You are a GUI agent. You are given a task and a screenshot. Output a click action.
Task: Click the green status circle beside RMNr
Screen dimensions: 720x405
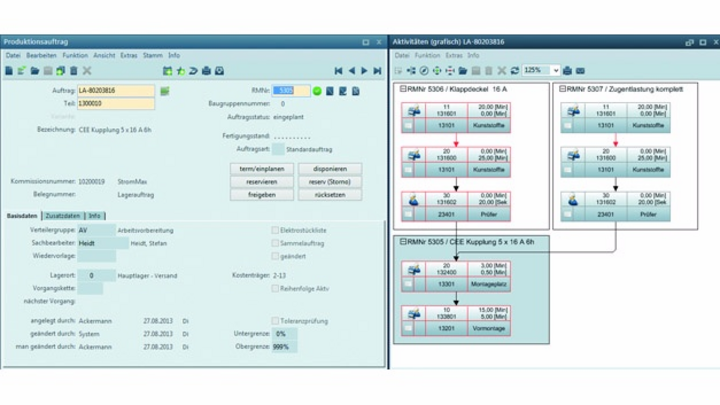point(317,91)
